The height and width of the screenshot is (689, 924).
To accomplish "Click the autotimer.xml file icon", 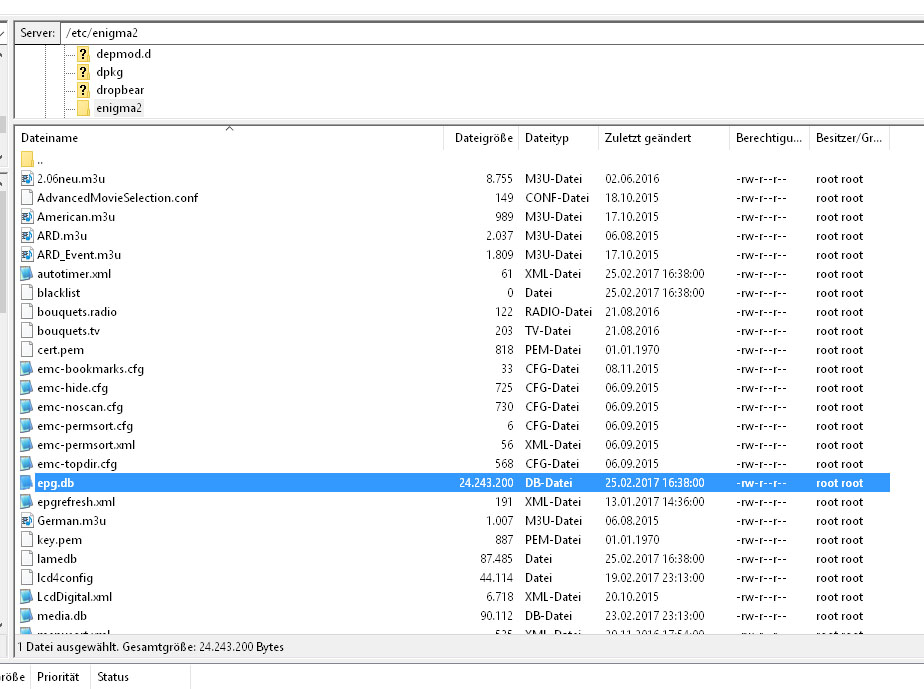I will [x=27, y=274].
